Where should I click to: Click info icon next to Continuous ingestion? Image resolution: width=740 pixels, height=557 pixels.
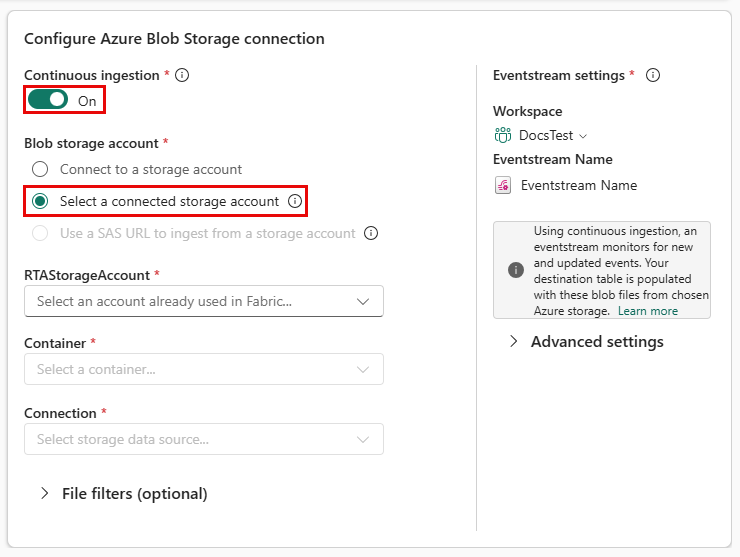pos(182,75)
